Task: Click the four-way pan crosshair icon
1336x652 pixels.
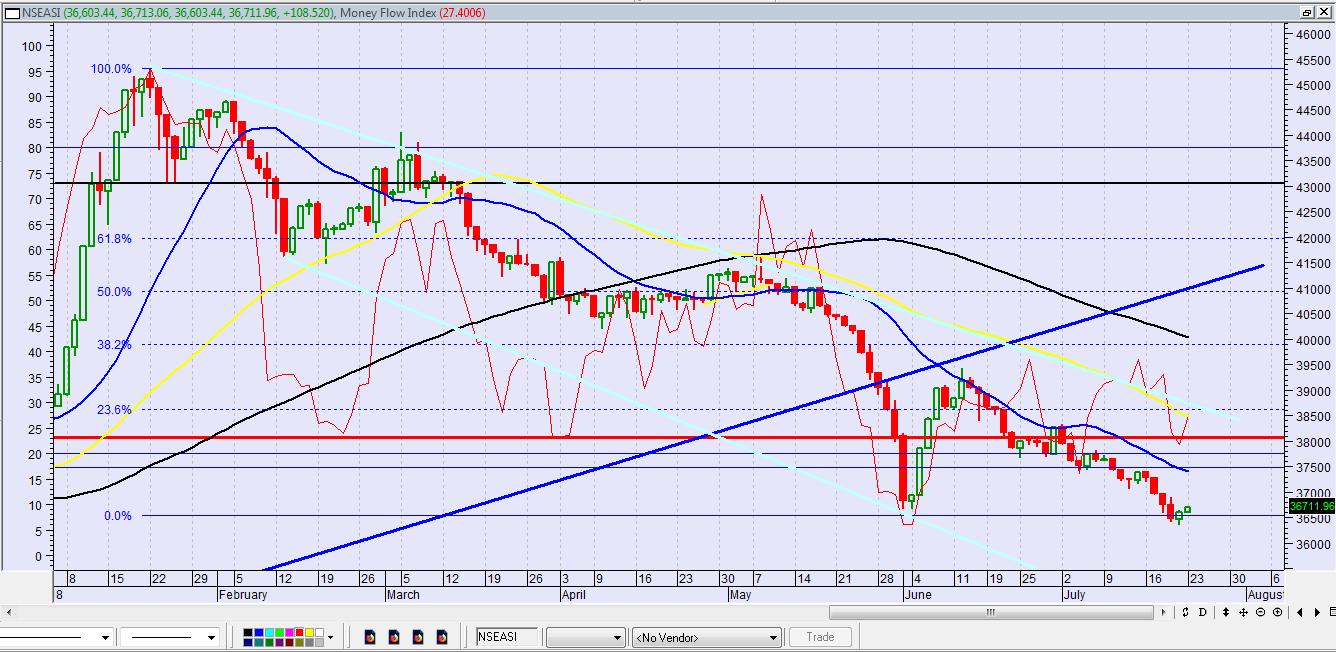Action: point(1244,612)
